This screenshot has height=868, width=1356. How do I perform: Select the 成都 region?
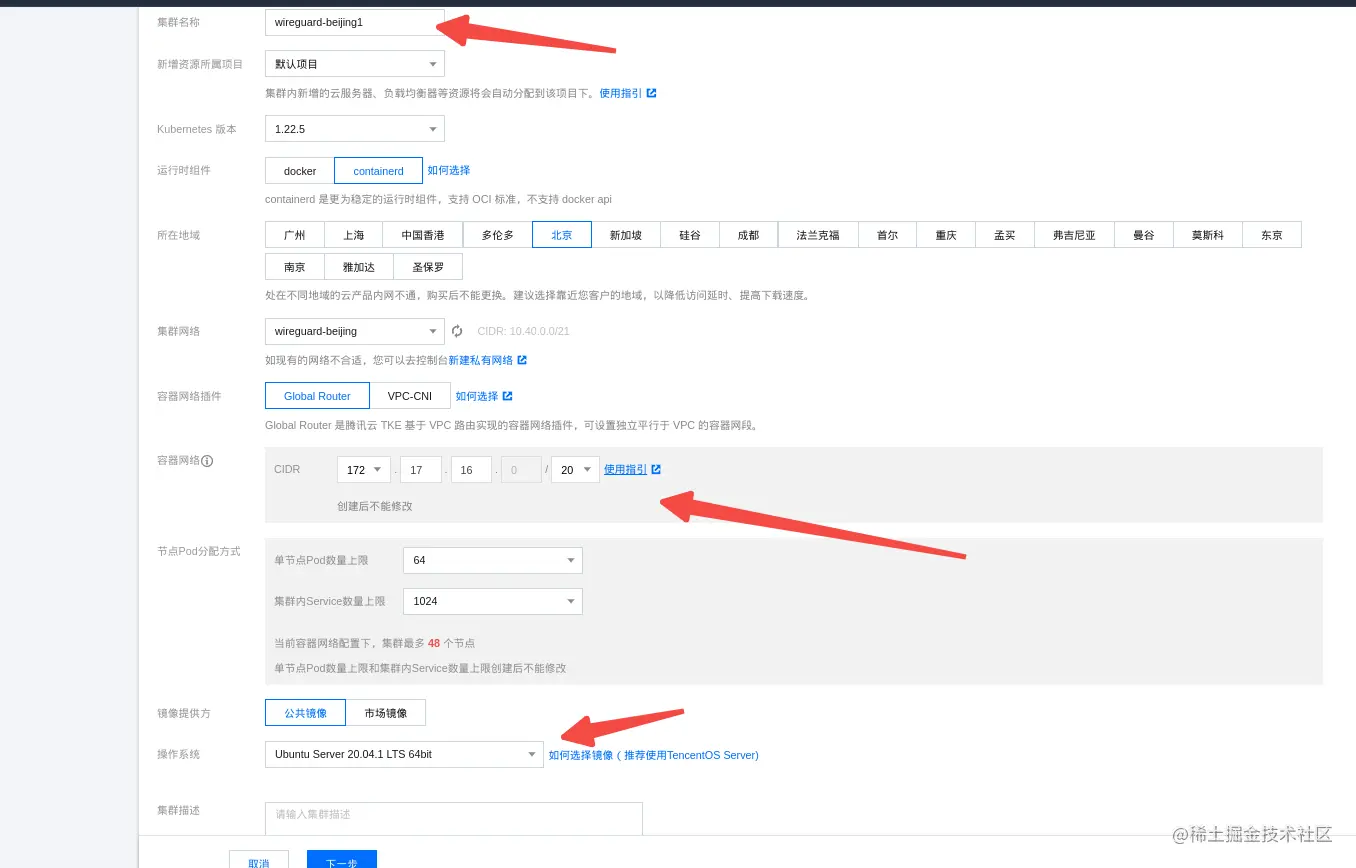coord(748,235)
